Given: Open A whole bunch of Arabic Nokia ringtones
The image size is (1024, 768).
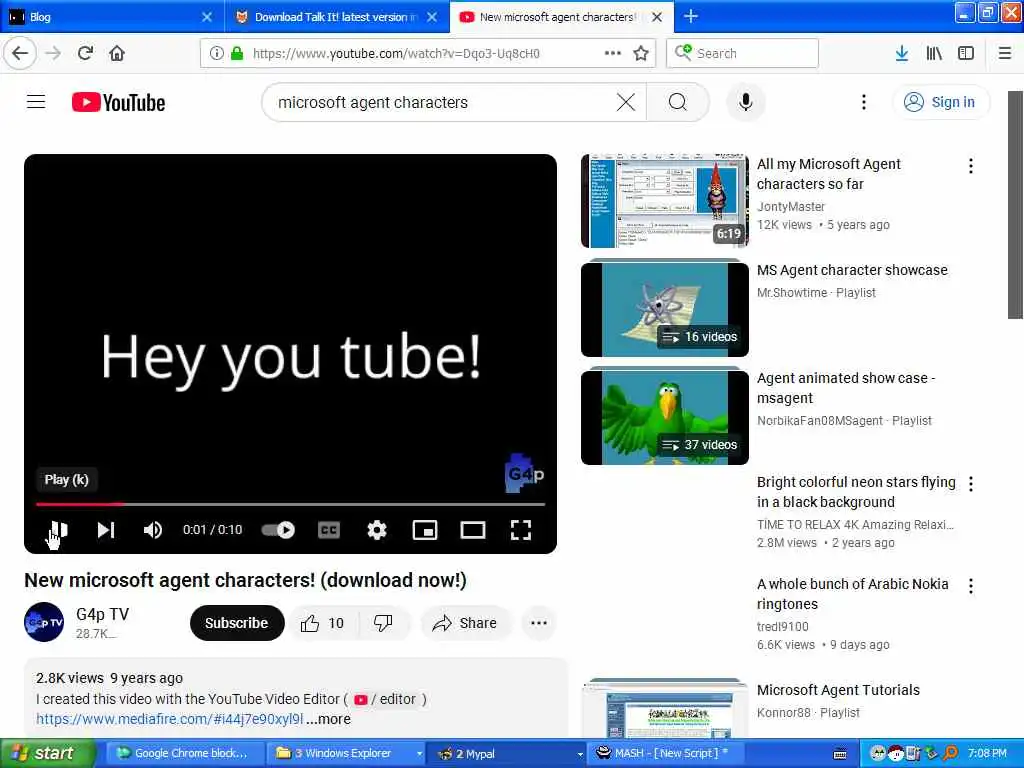Looking at the screenshot, I should coord(852,594).
